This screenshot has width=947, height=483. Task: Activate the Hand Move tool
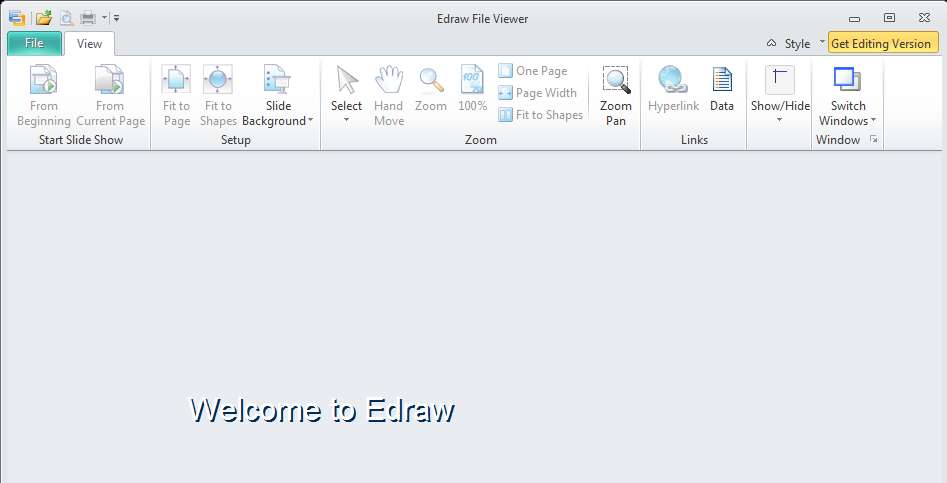click(388, 96)
